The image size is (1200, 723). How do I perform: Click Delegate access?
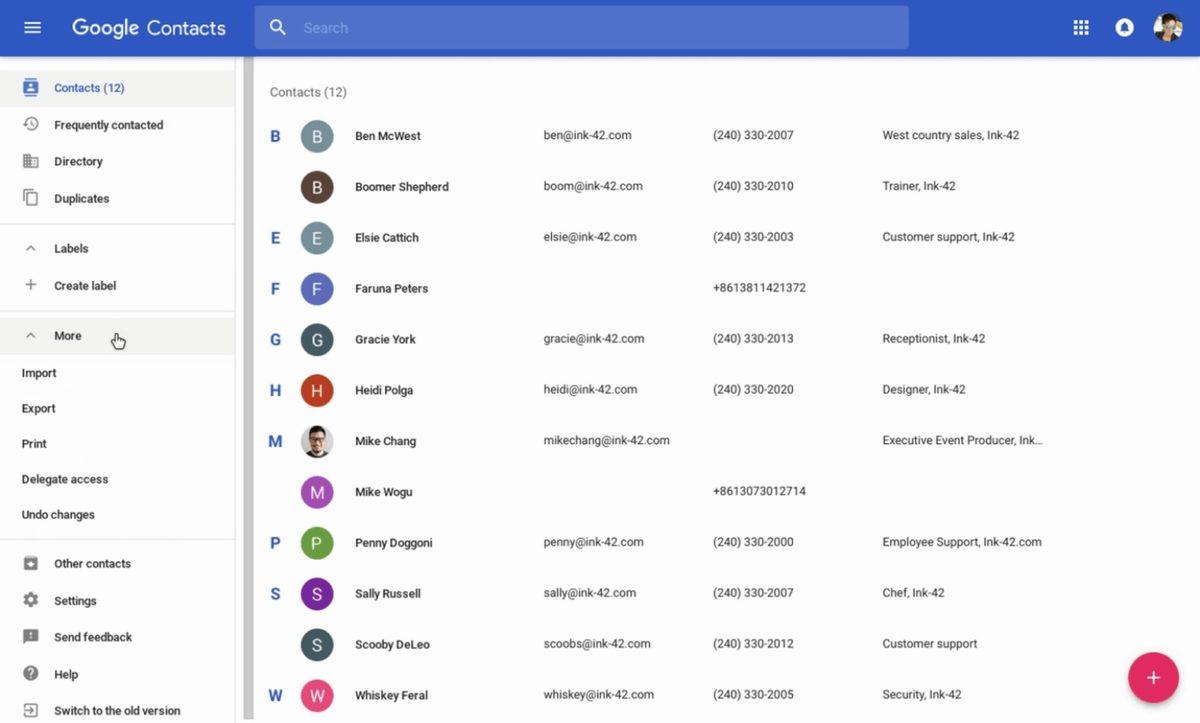coord(65,479)
